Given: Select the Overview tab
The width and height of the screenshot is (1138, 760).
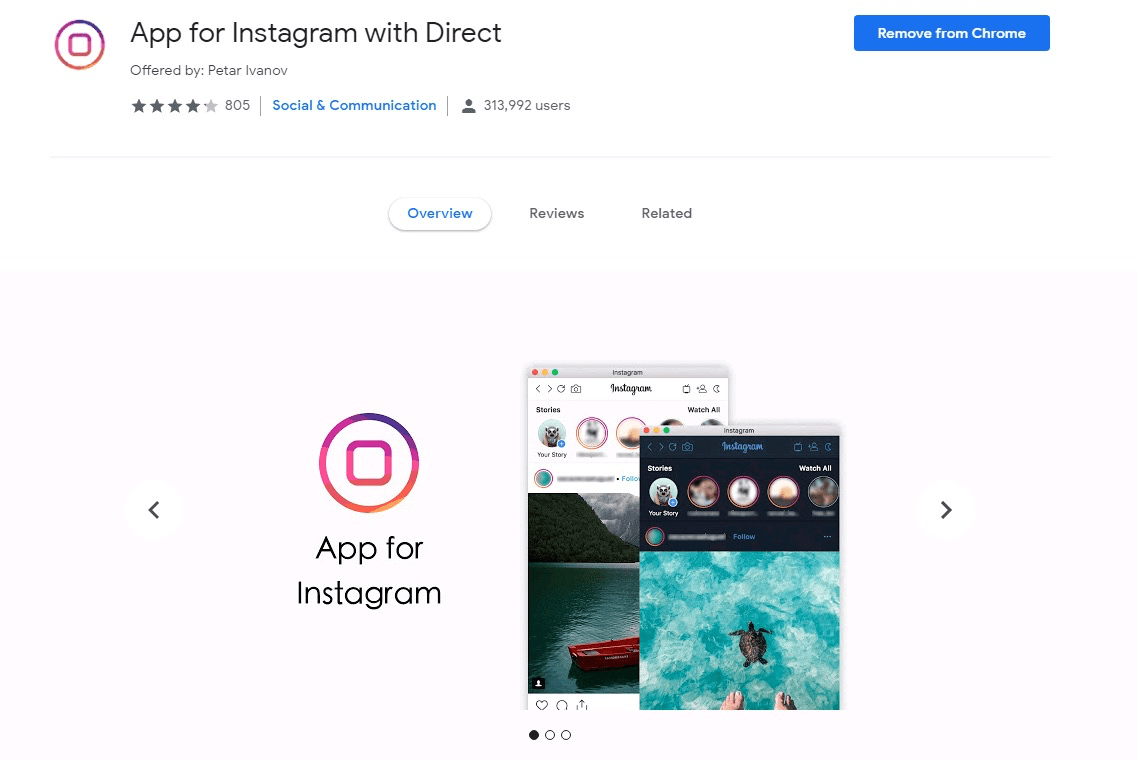Looking at the screenshot, I should click(440, 213).
